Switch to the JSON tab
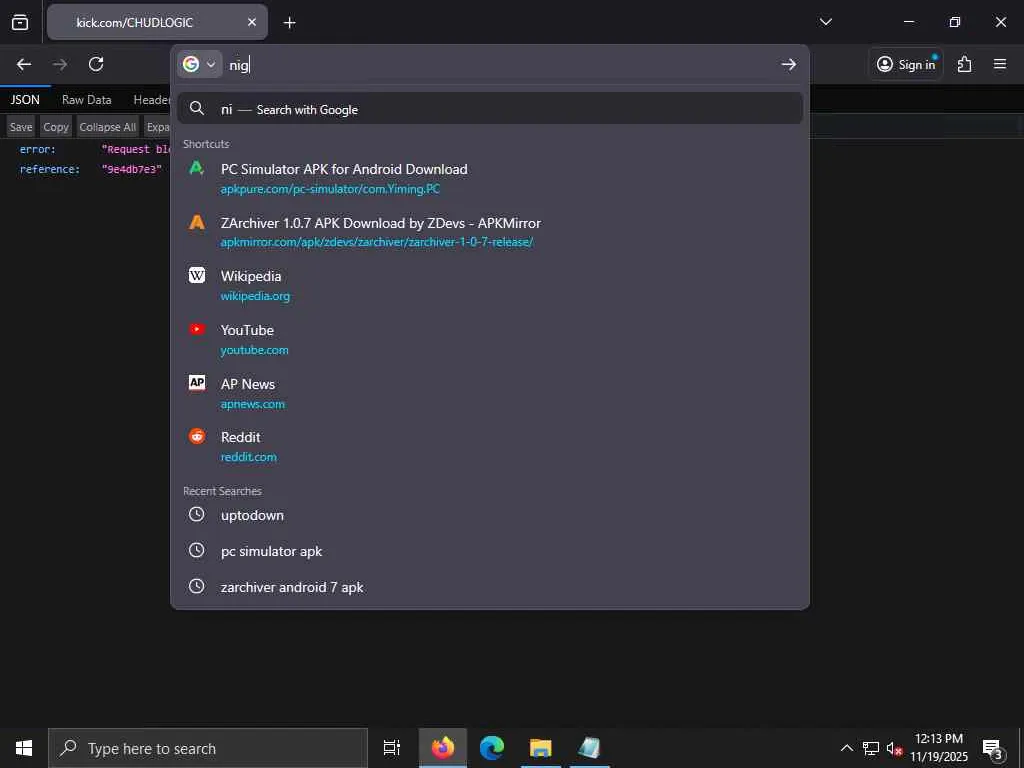The height and width of the screenshot is (768, 1024). pos(25,100)
